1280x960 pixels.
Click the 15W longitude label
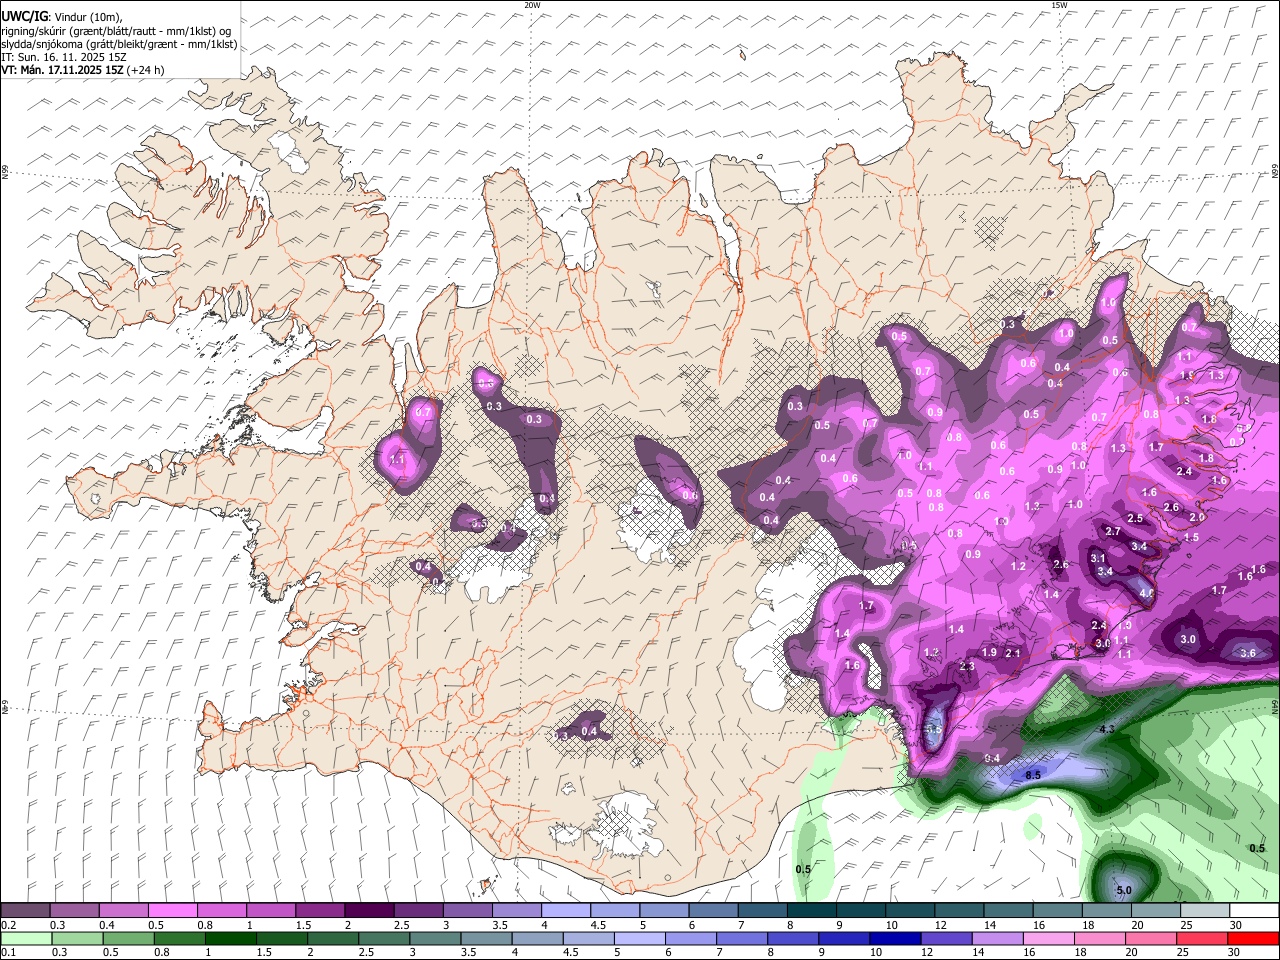(1059, 5)
